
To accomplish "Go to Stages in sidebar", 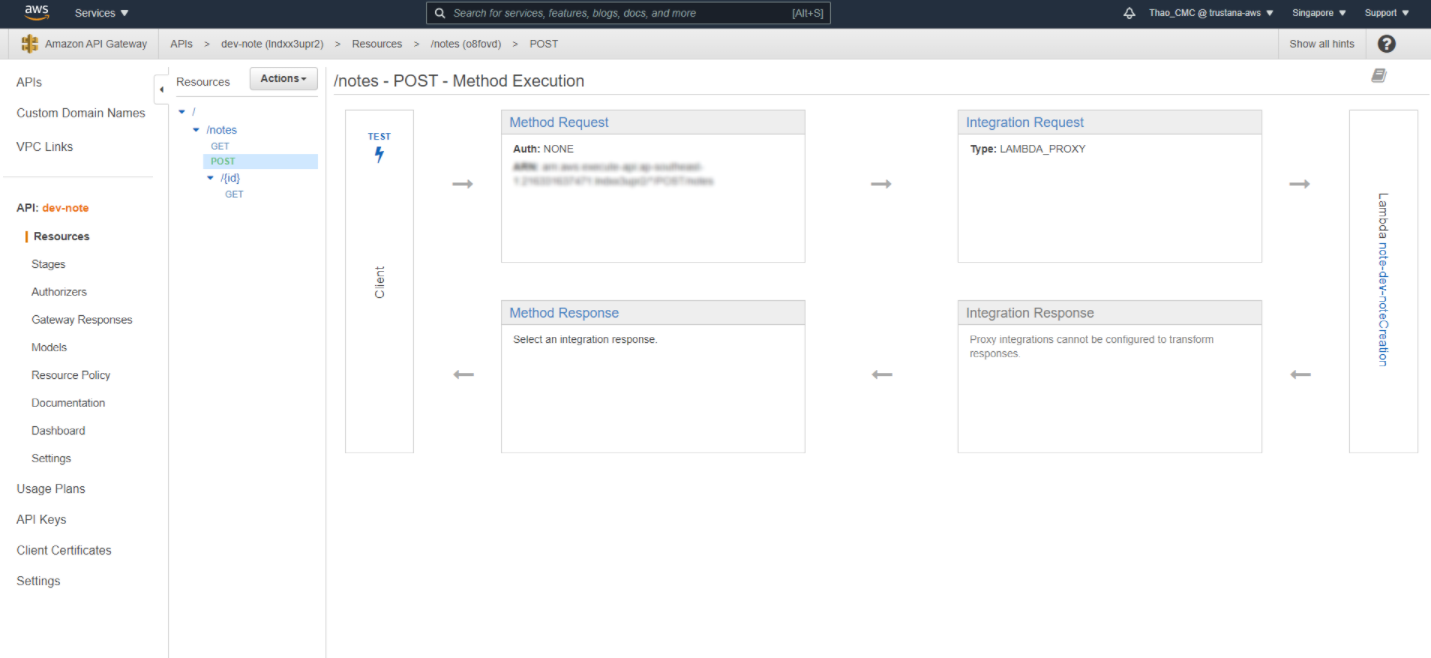I will click(x=48, y=264).
